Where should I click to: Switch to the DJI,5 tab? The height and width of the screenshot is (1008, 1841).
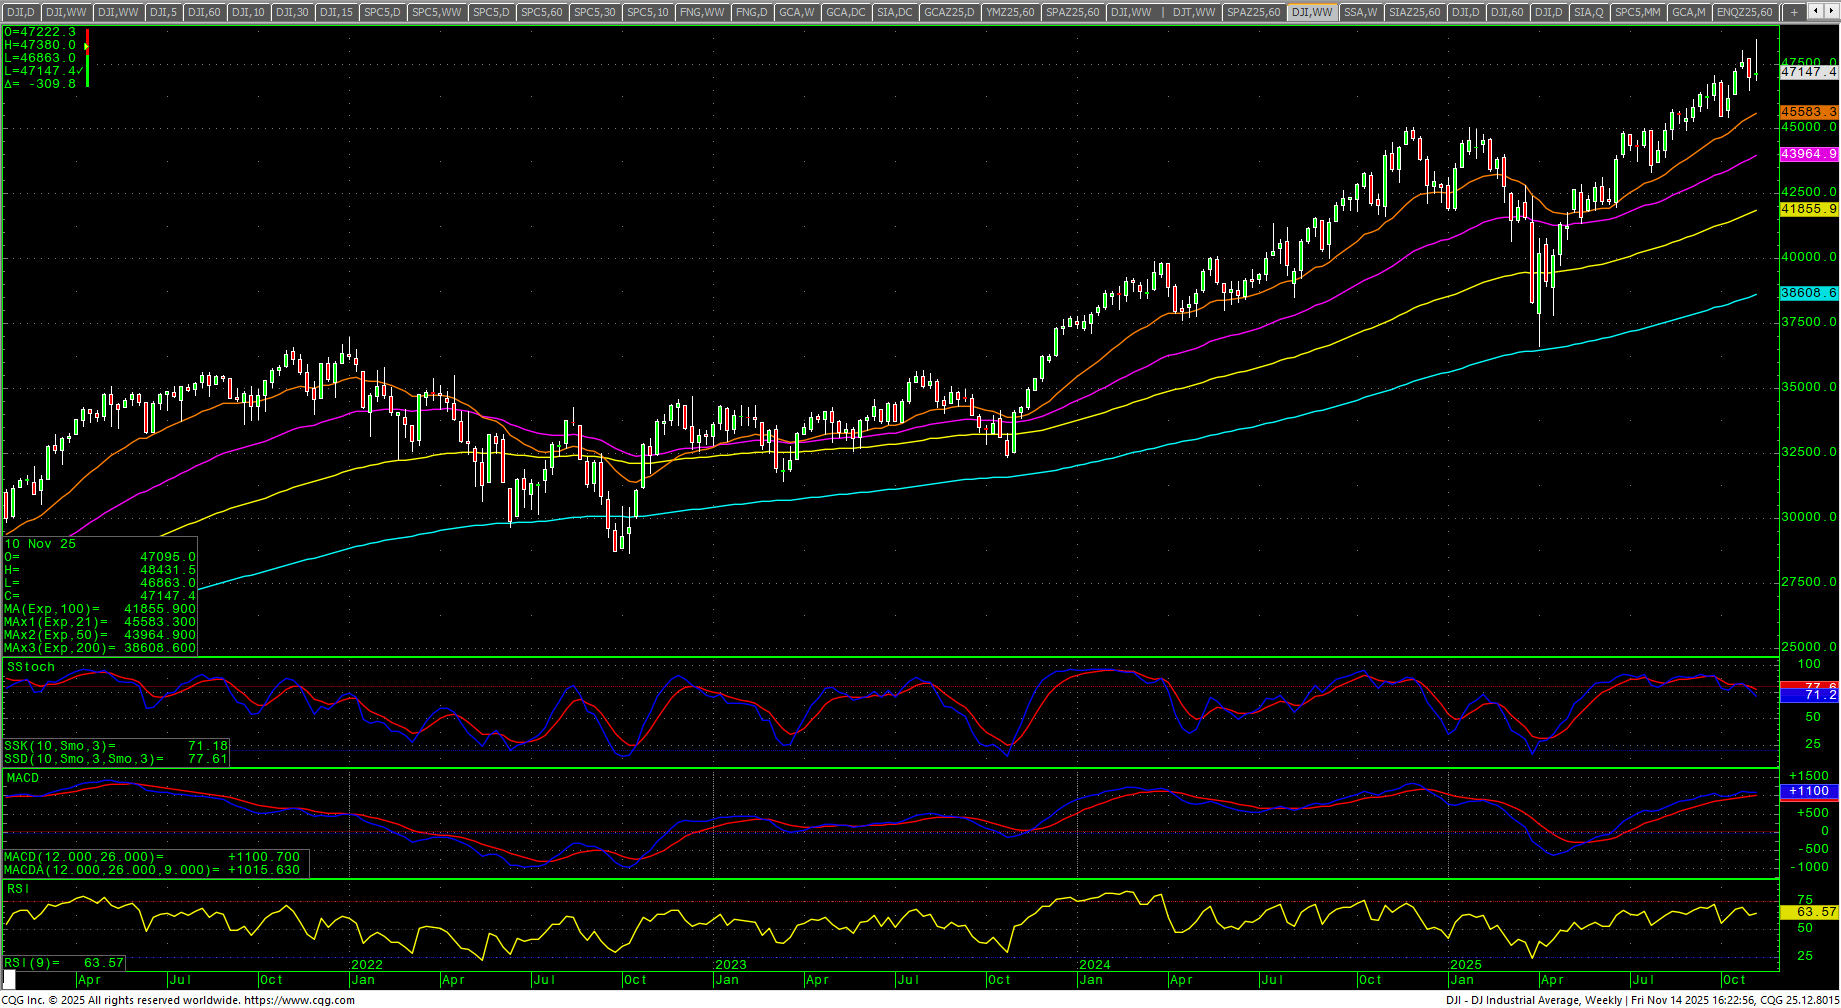pyautogui.click(x=164, y=12)
